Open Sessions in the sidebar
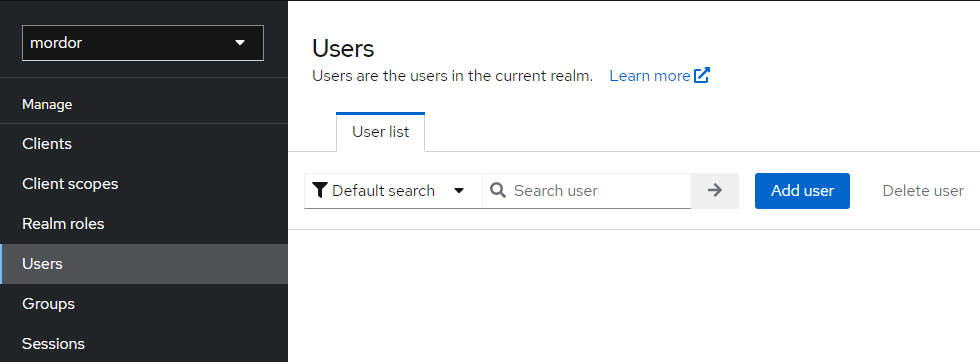 pos(144,344)
